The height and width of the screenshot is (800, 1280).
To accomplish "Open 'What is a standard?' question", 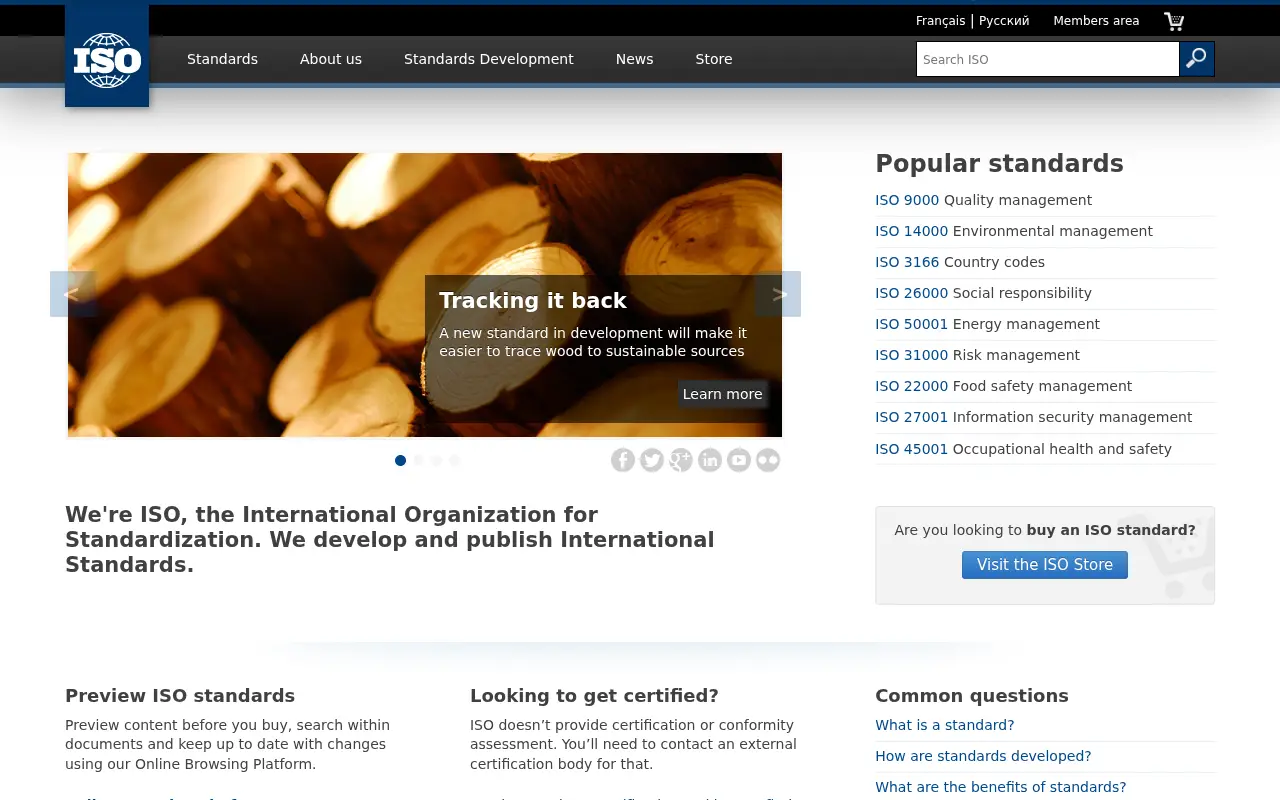I will click(x=944, y=725).
